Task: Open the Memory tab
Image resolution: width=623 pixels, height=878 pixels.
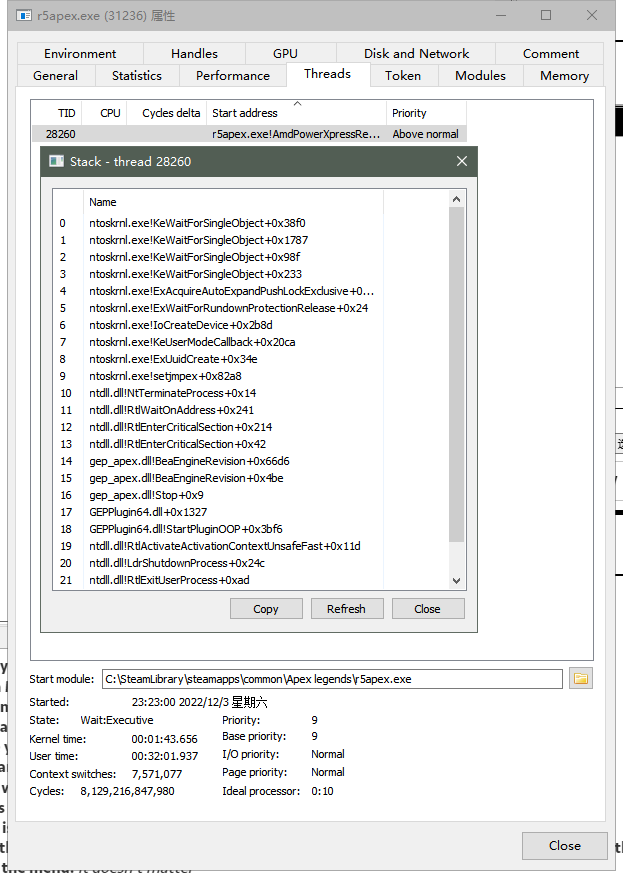Action: click(564, 76)
